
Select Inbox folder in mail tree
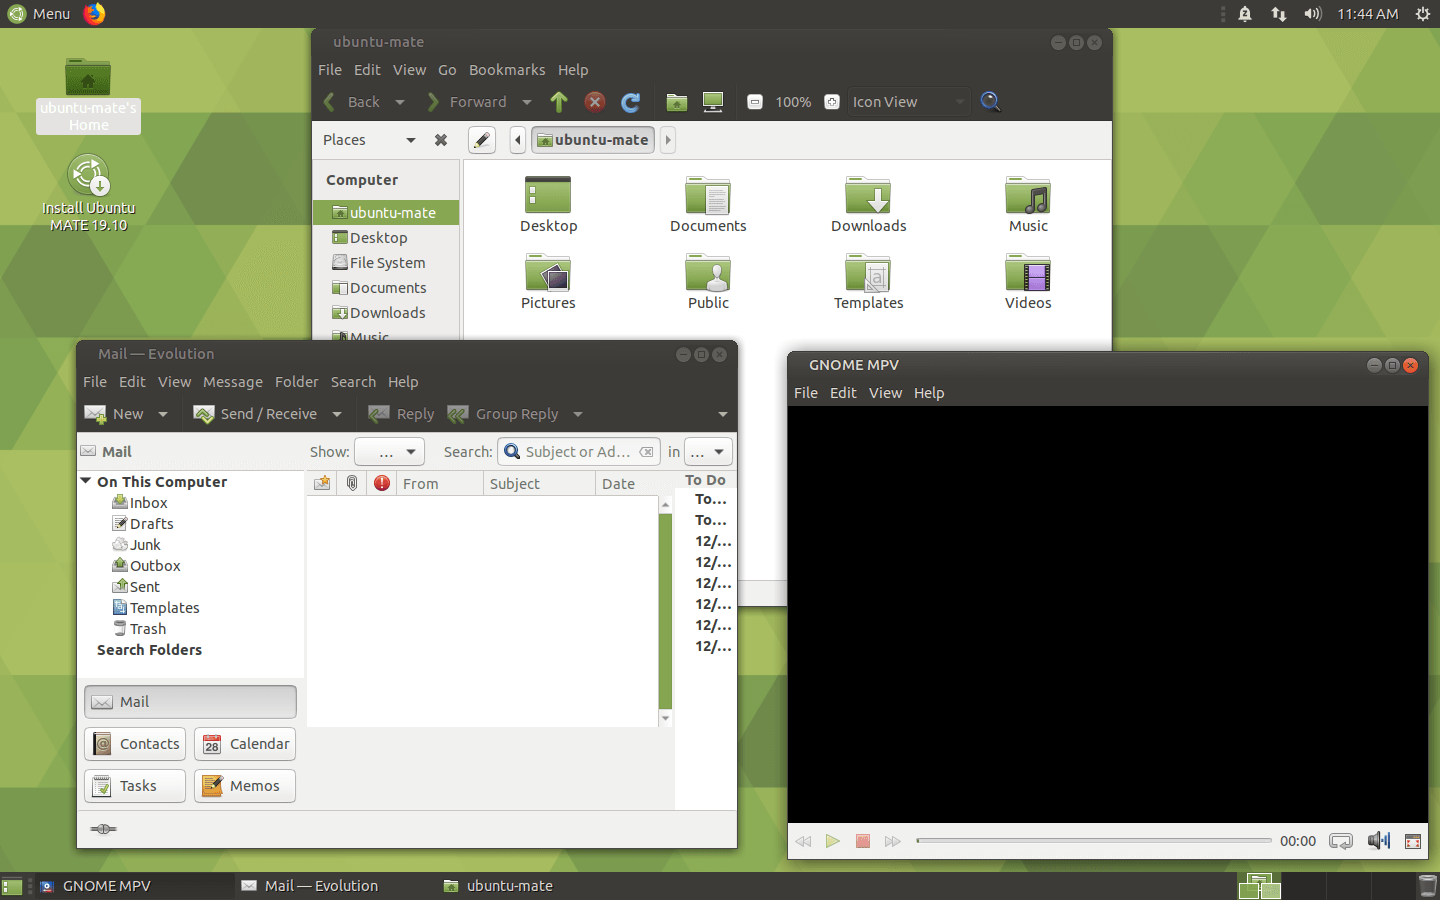pos(148,503)
